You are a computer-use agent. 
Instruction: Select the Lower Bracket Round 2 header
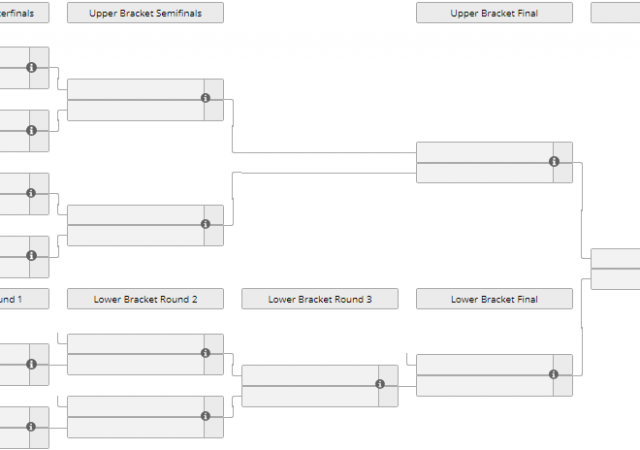pyautogui.click(x=145, y=299)
